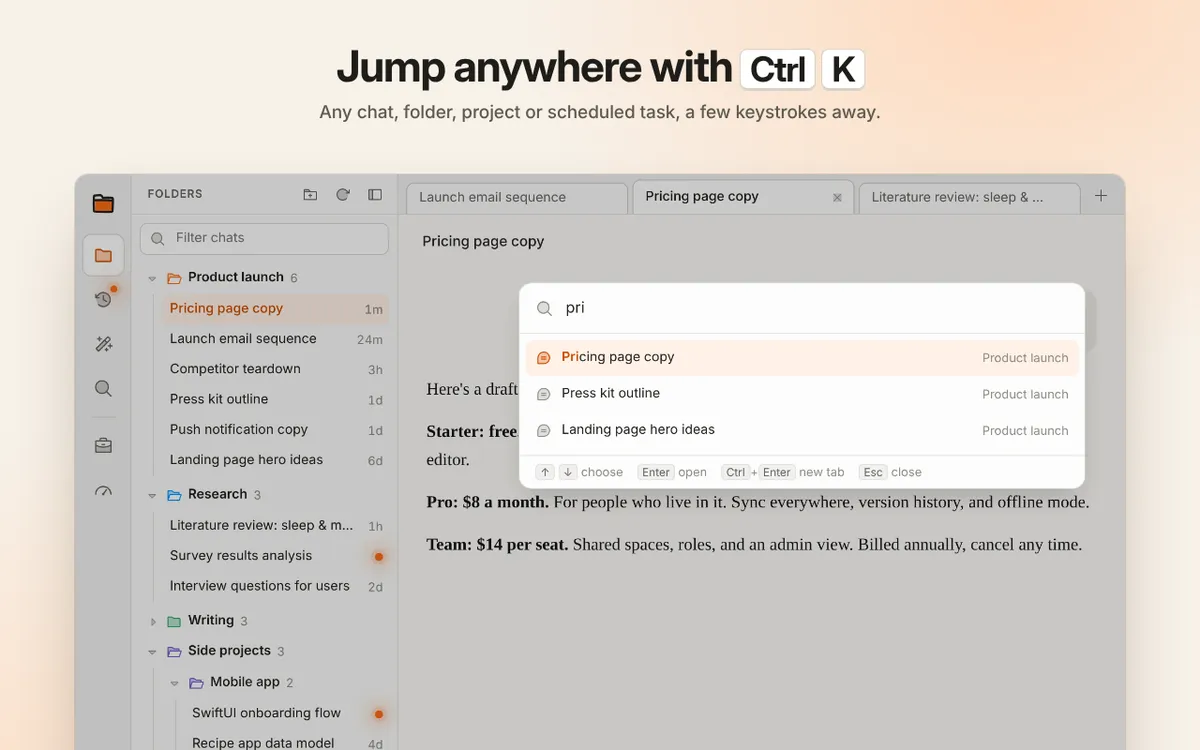Open the Competitor teardown chat
This screenshot has width=1200, height=750.
[275, 369]
